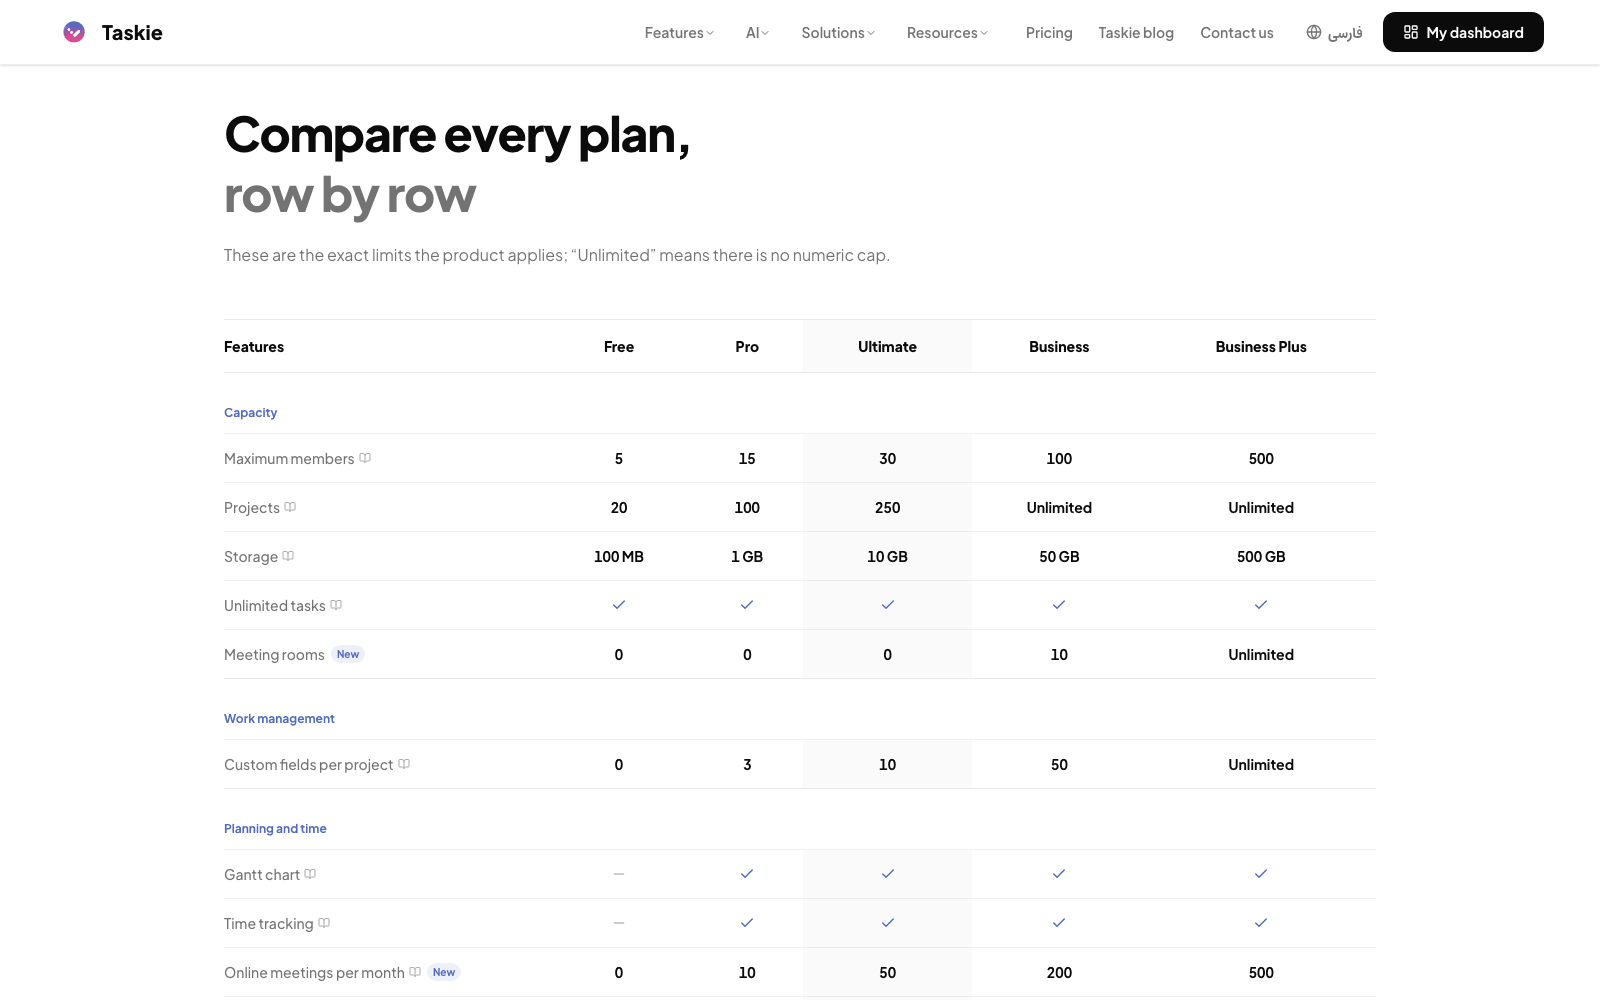Click the Taskie brand name
The image size is (1600, 1000).
tap(132, 33)
